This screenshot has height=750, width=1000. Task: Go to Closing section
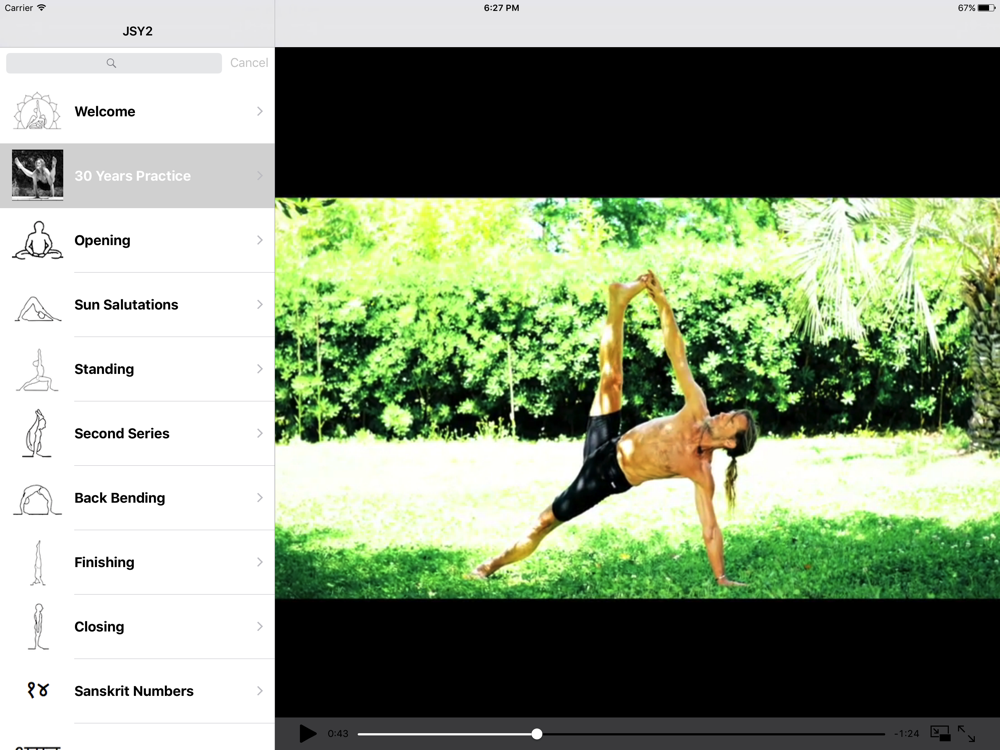tap(137, 626)
